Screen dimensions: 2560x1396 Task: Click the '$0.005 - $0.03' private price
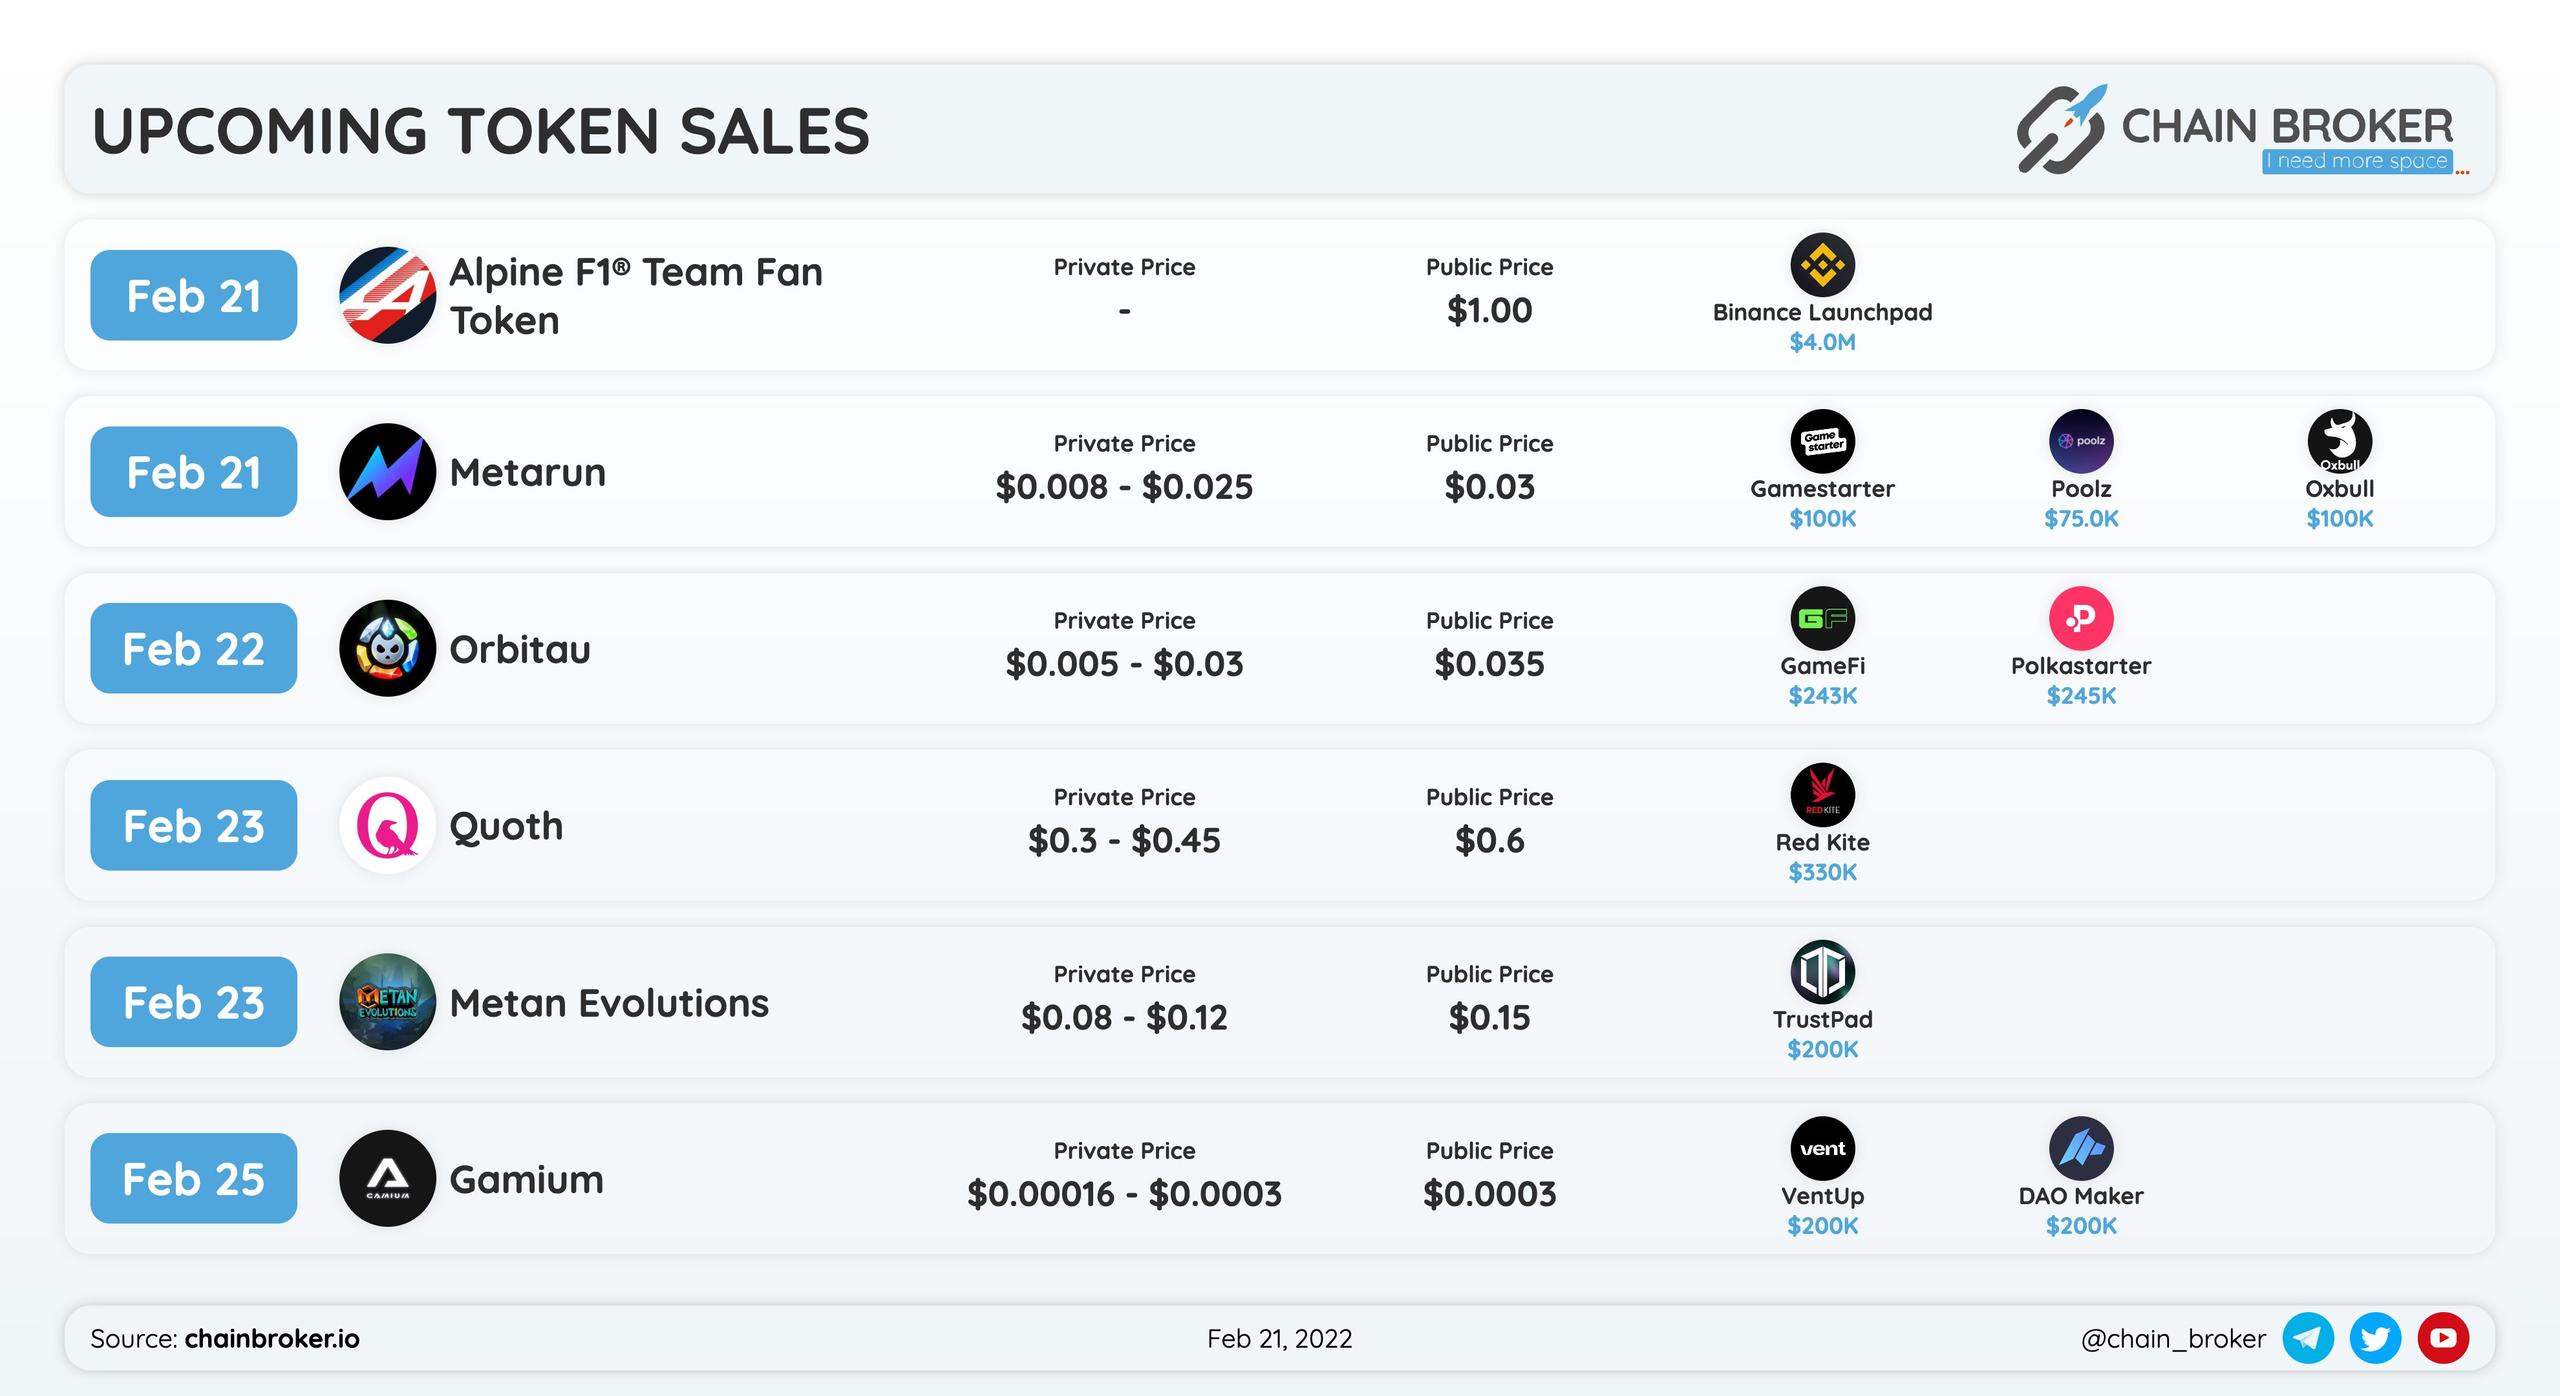pyautogui.click(x=1124, y=664)
